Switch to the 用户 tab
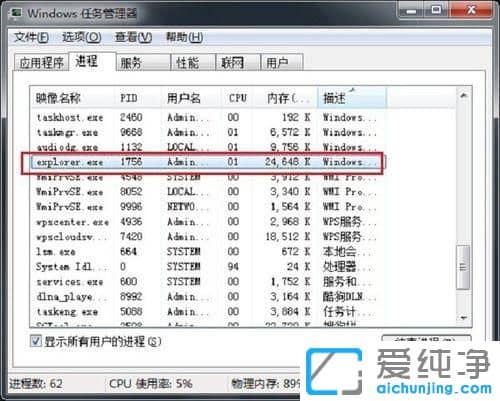The width and height of the screenshot is (500, 401). (x=282, y=62)
